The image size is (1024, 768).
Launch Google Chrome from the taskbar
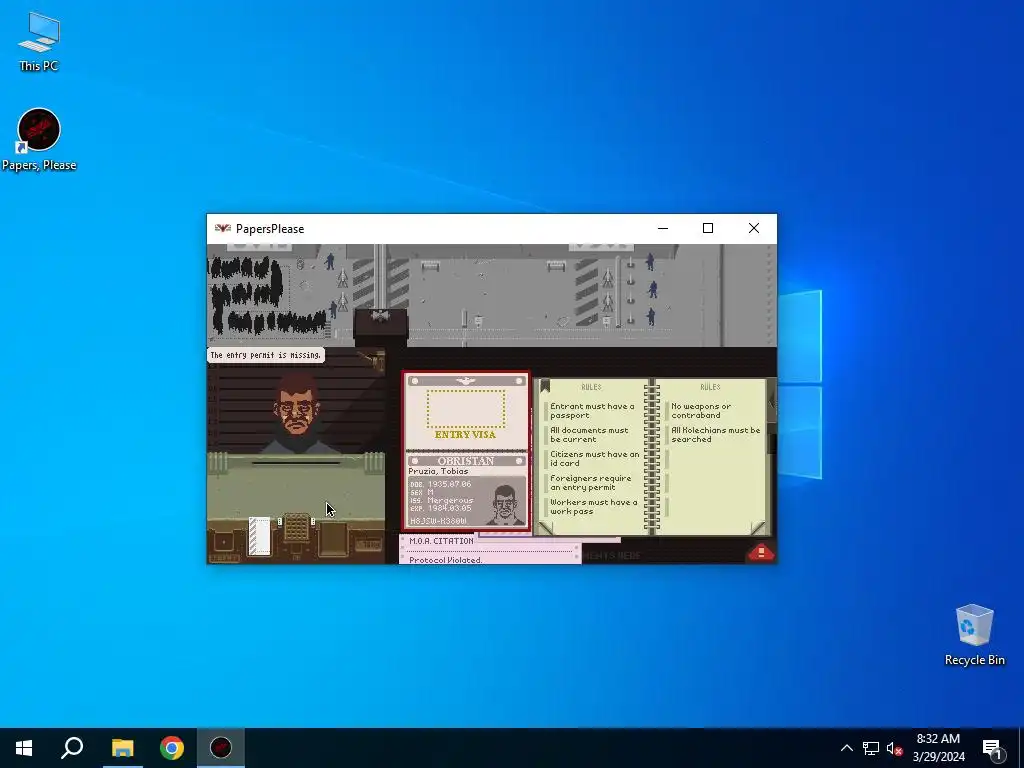172,748
